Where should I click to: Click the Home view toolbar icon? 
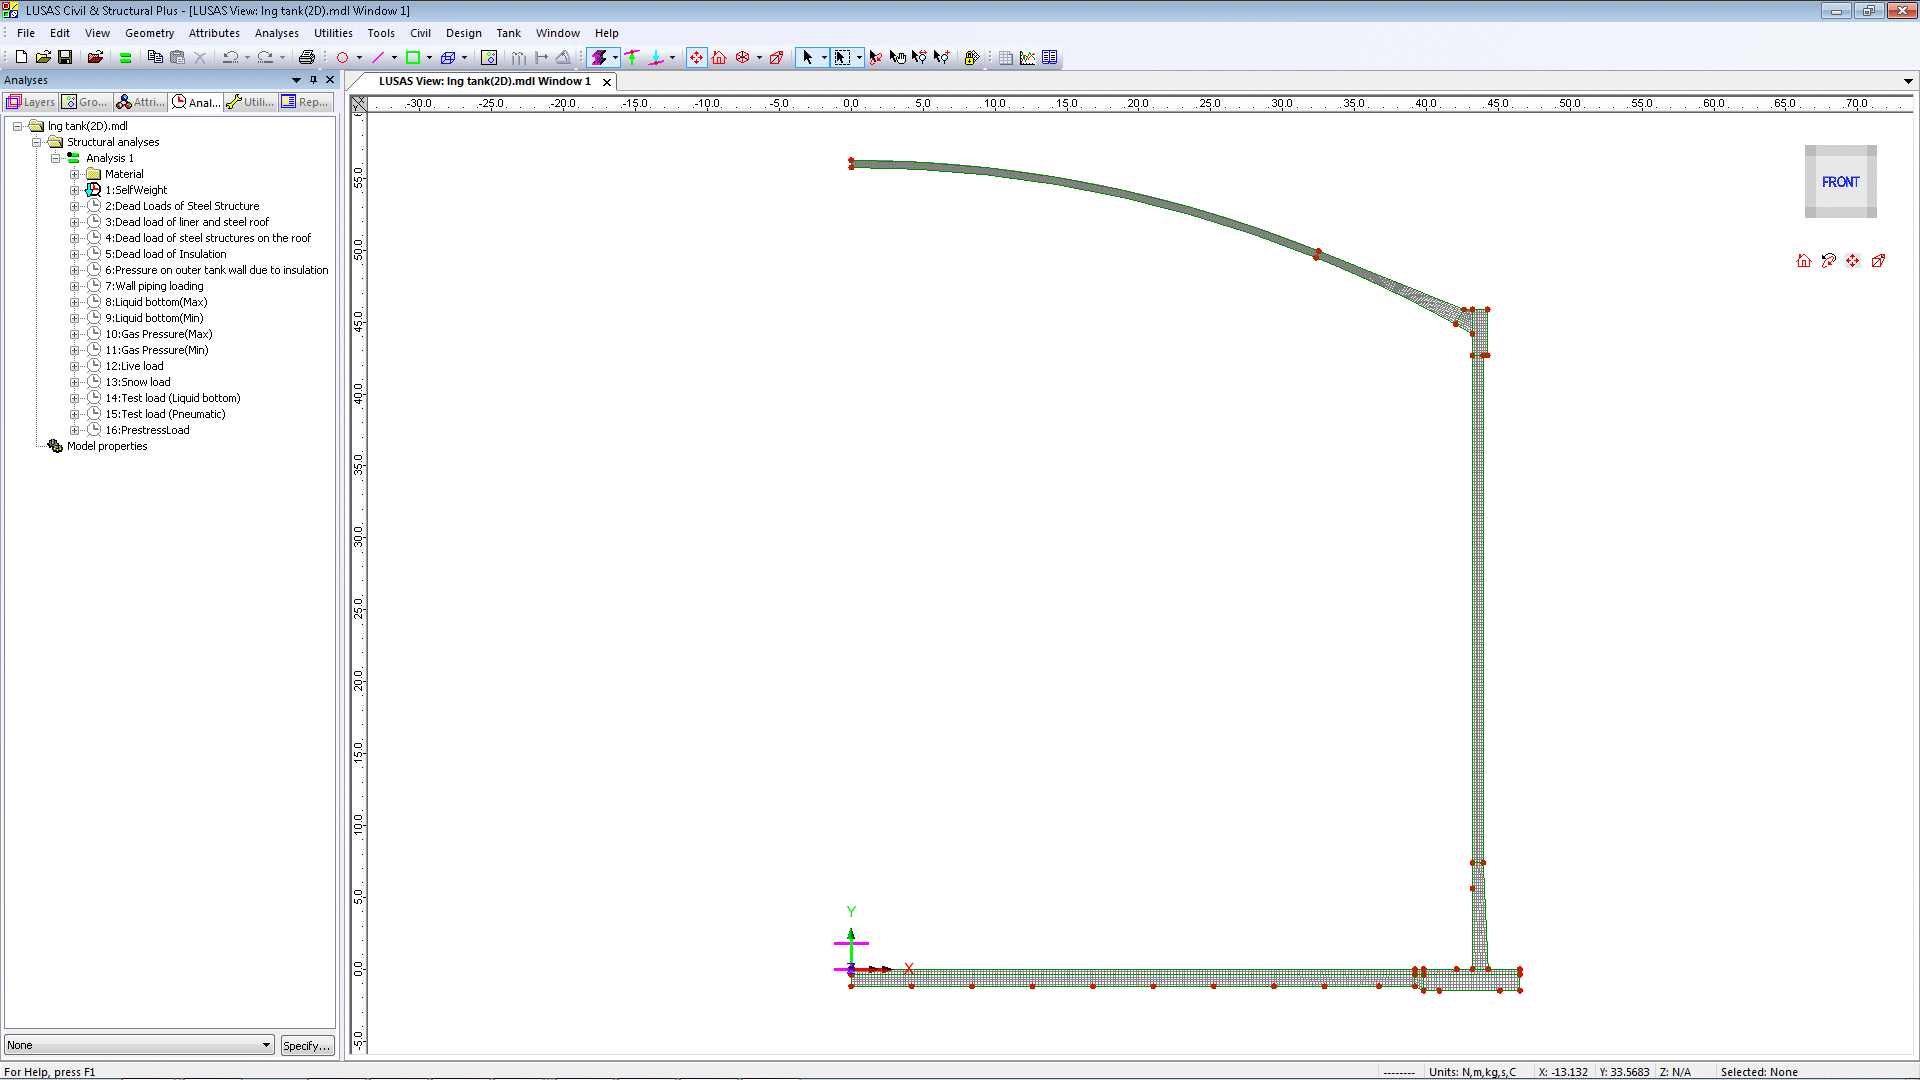pyautogui.click(x=719, y=57)
